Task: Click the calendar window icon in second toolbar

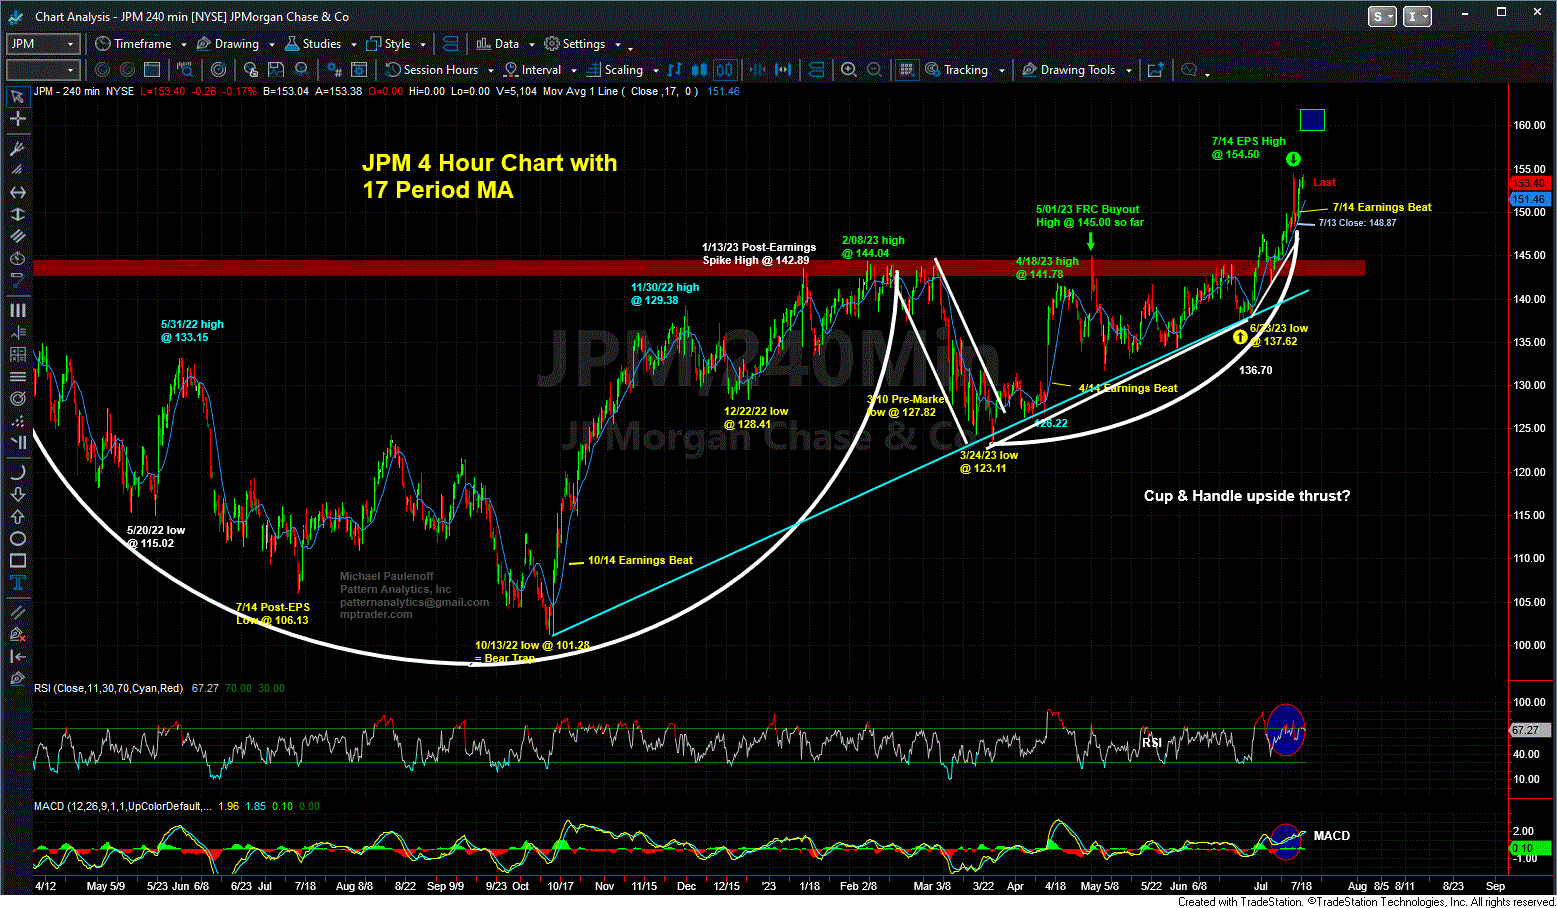Action: tap(152, 70)
